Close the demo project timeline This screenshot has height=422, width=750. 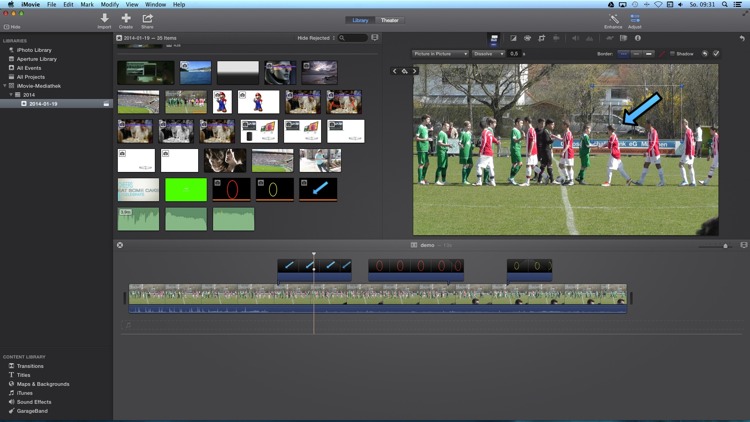click(120, 245)
